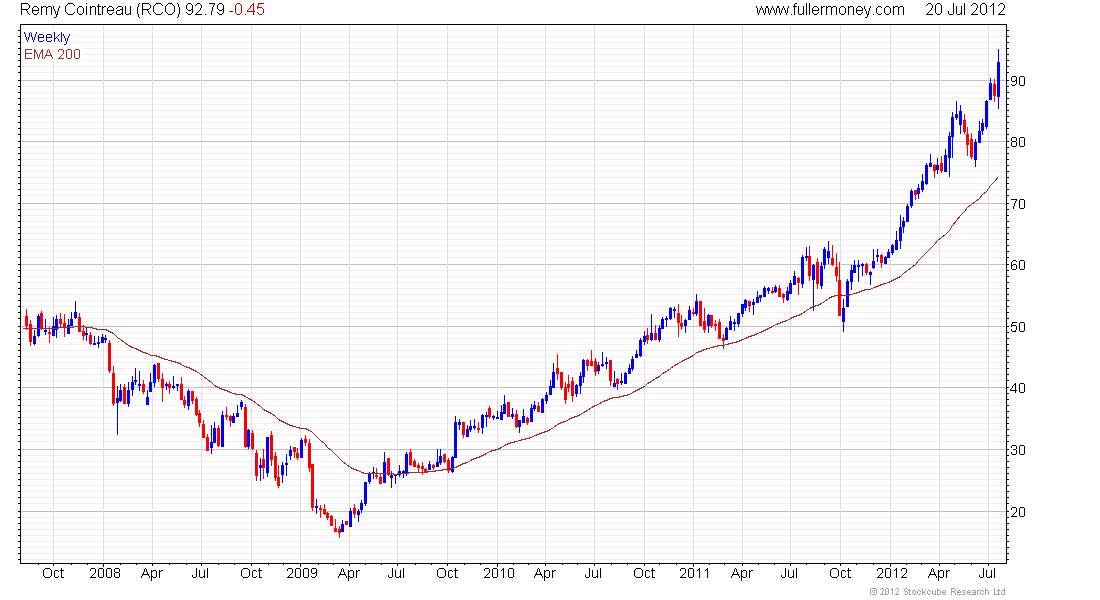
Task: Click the '2008' time axis label
Action: [x=105, y=573]
